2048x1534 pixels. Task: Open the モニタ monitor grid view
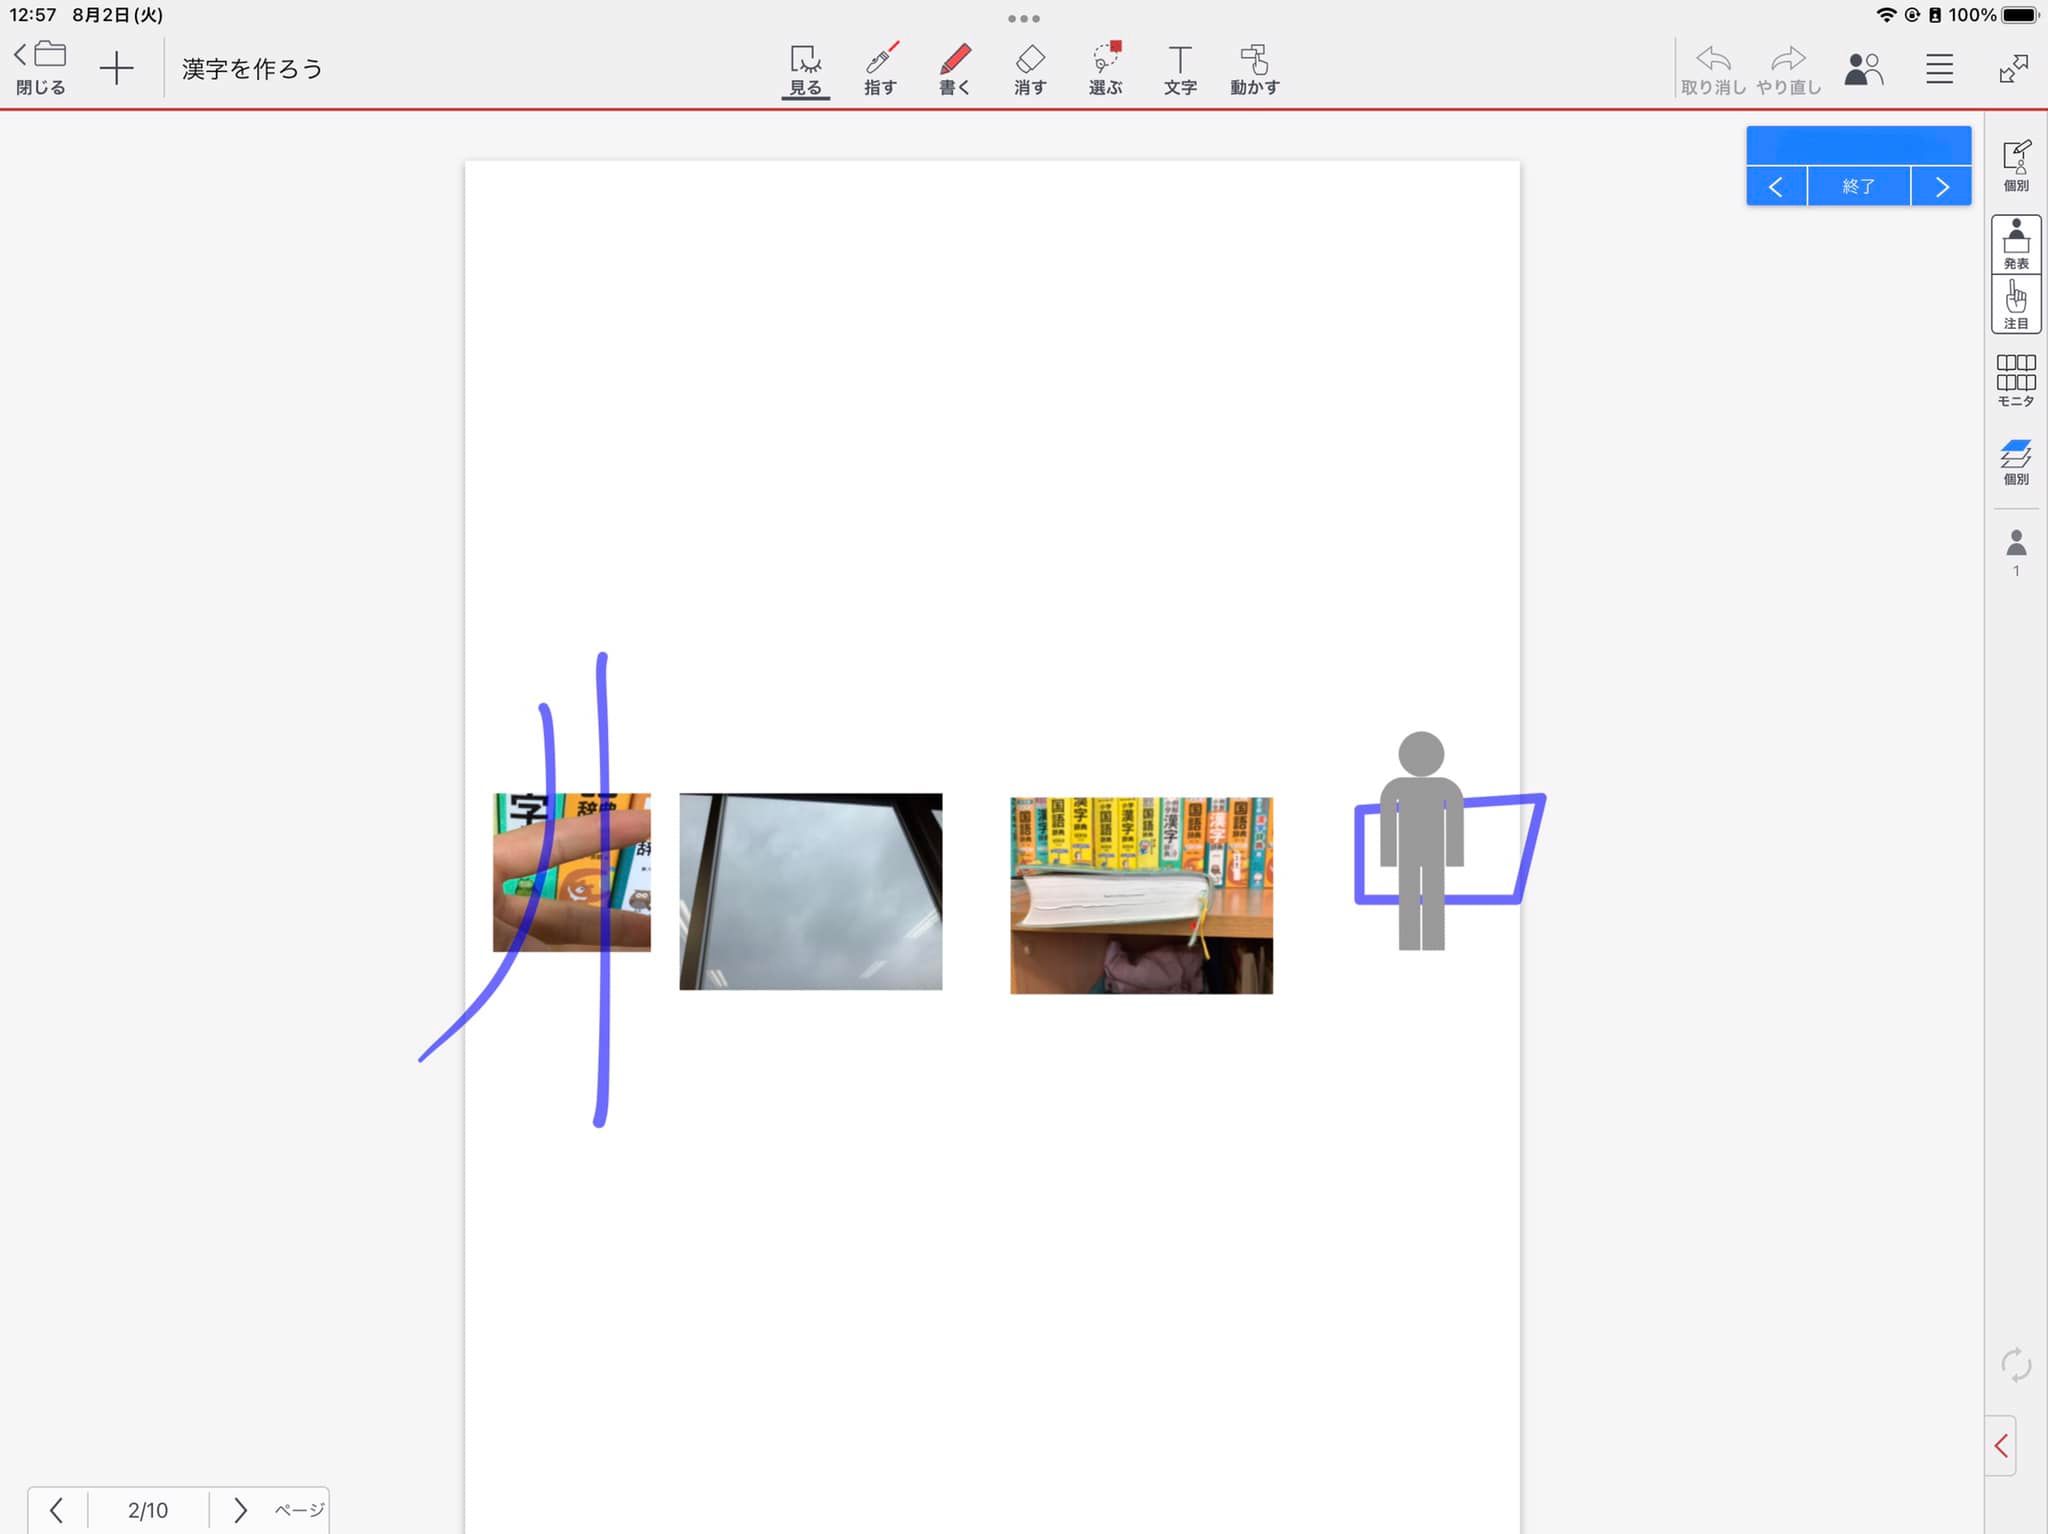point(2016,380)
